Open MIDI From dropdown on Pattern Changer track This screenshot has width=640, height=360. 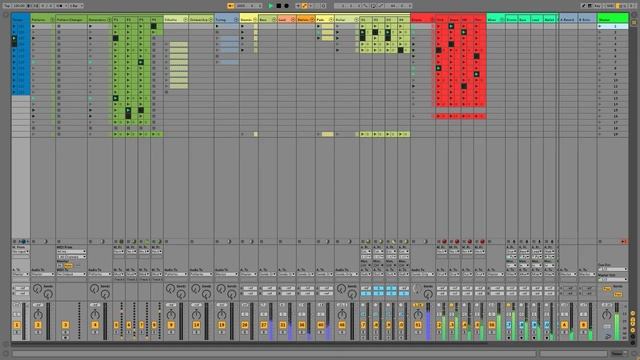[x=71, y=252]
